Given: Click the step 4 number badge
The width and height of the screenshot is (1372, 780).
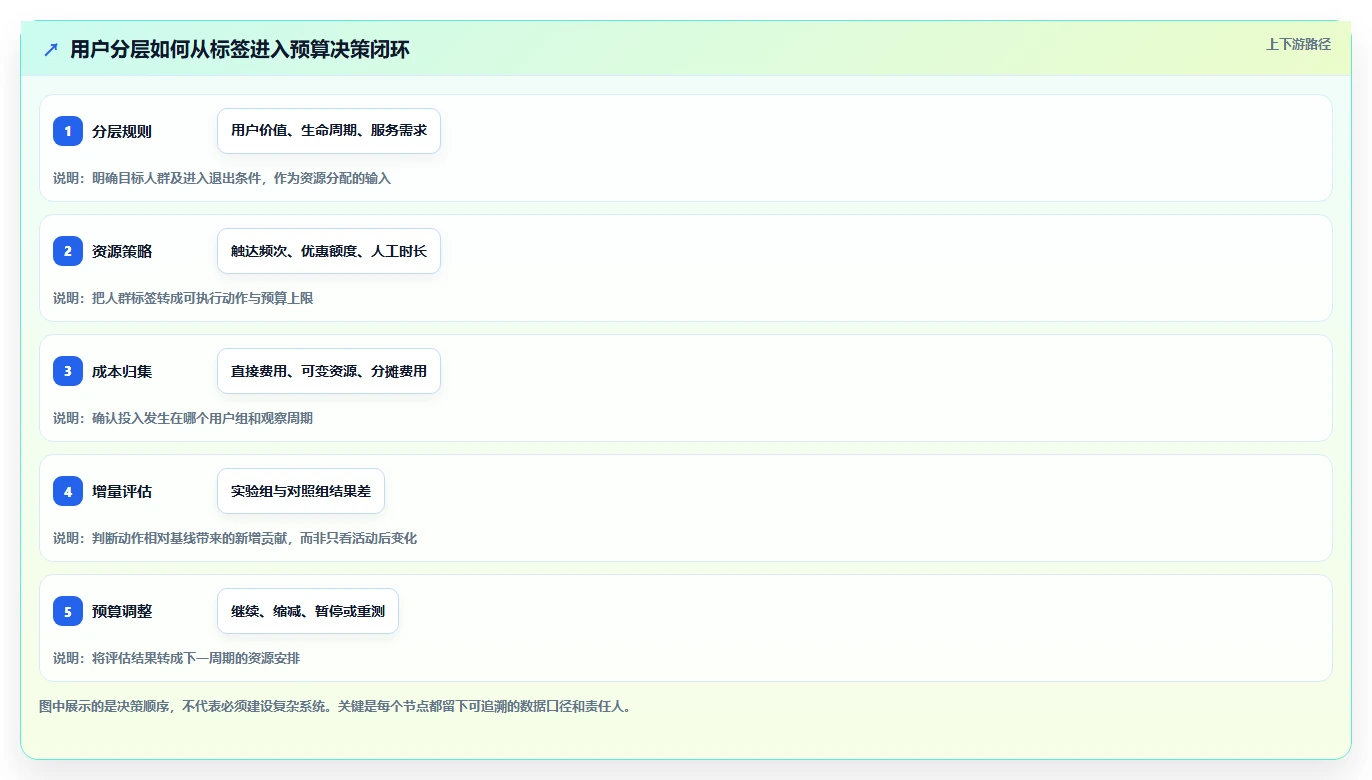Looking at the screenshot, I should [x=68, y=491].
